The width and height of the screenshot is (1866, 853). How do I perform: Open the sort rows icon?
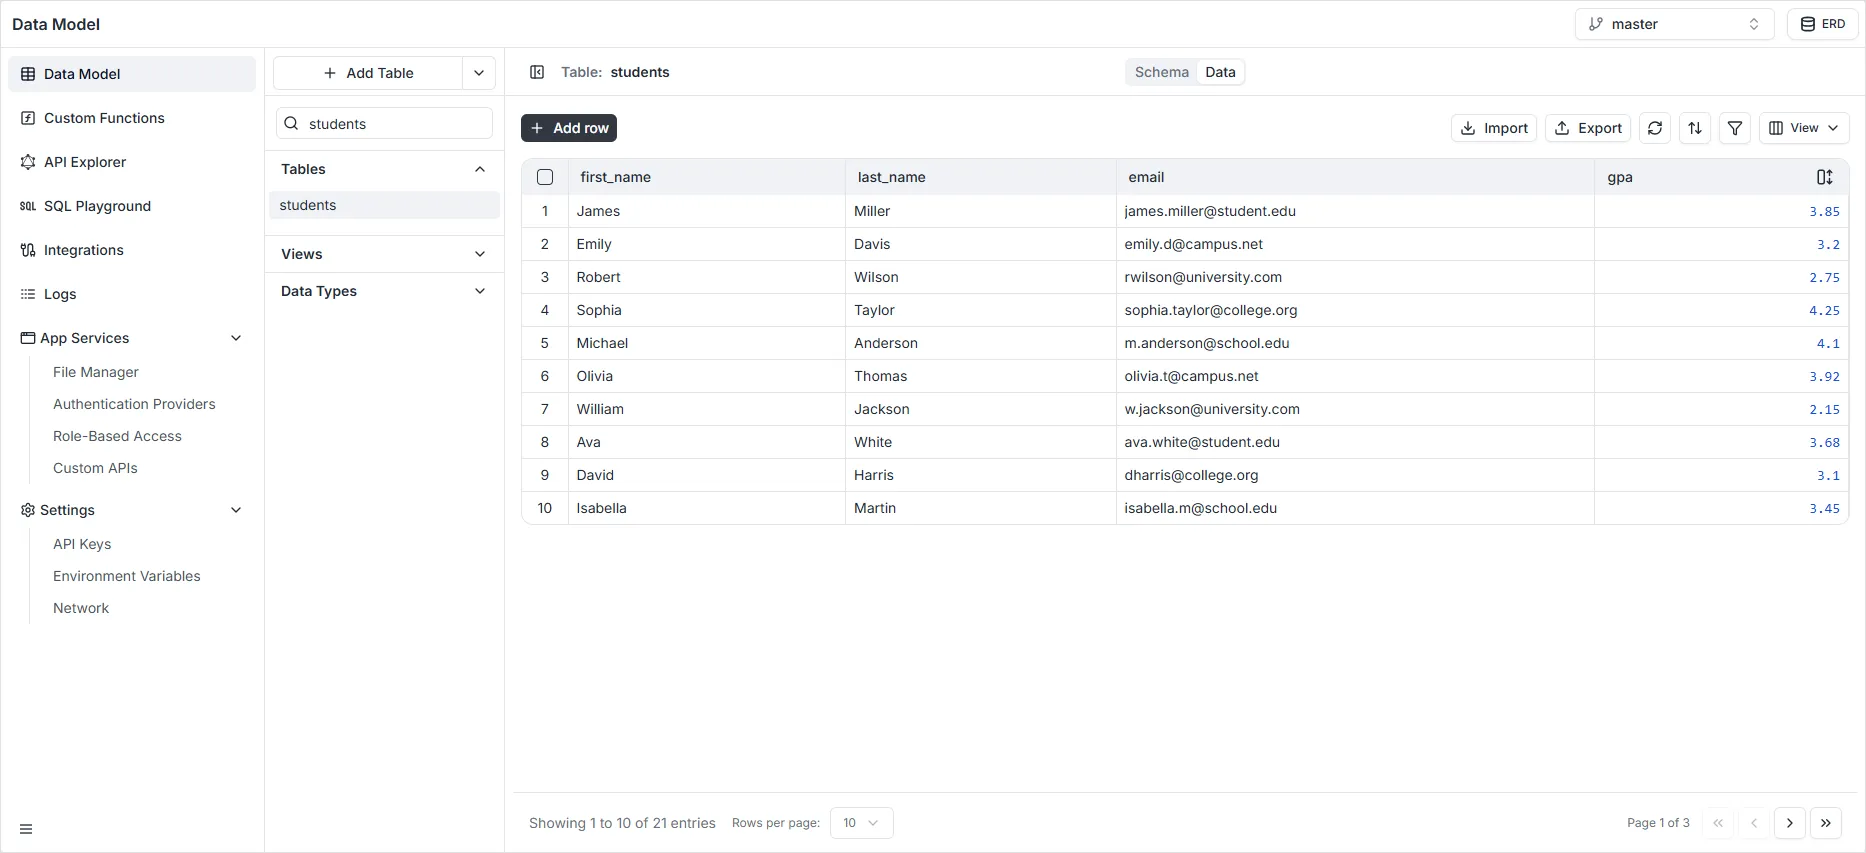(1695, 128)
